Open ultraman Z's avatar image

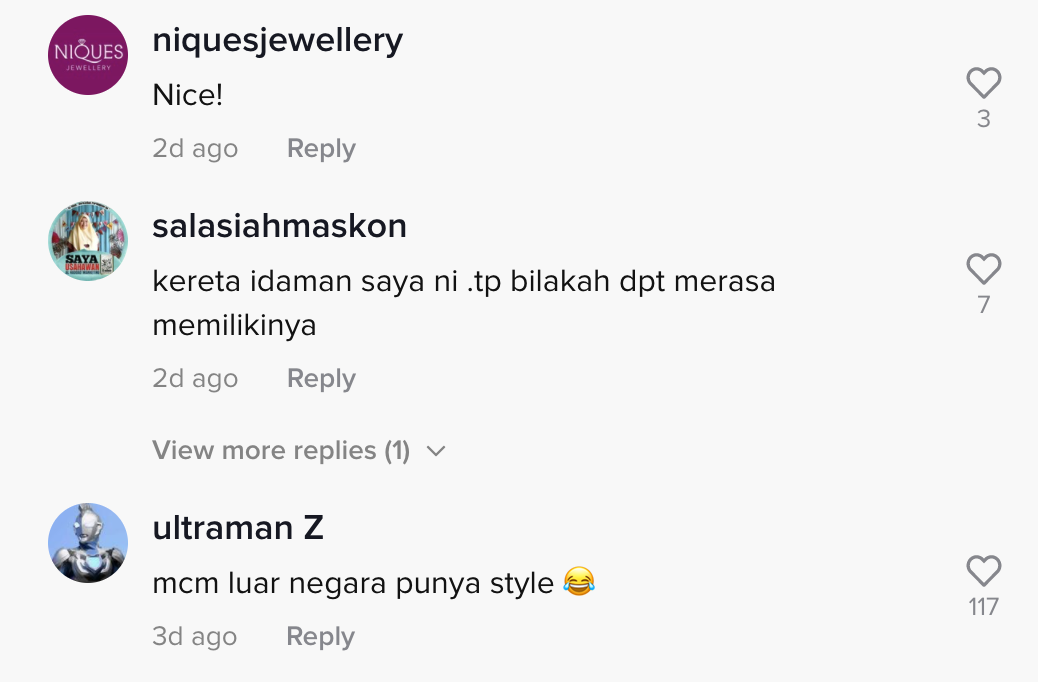pyautogui.click(x=88, y=543)
